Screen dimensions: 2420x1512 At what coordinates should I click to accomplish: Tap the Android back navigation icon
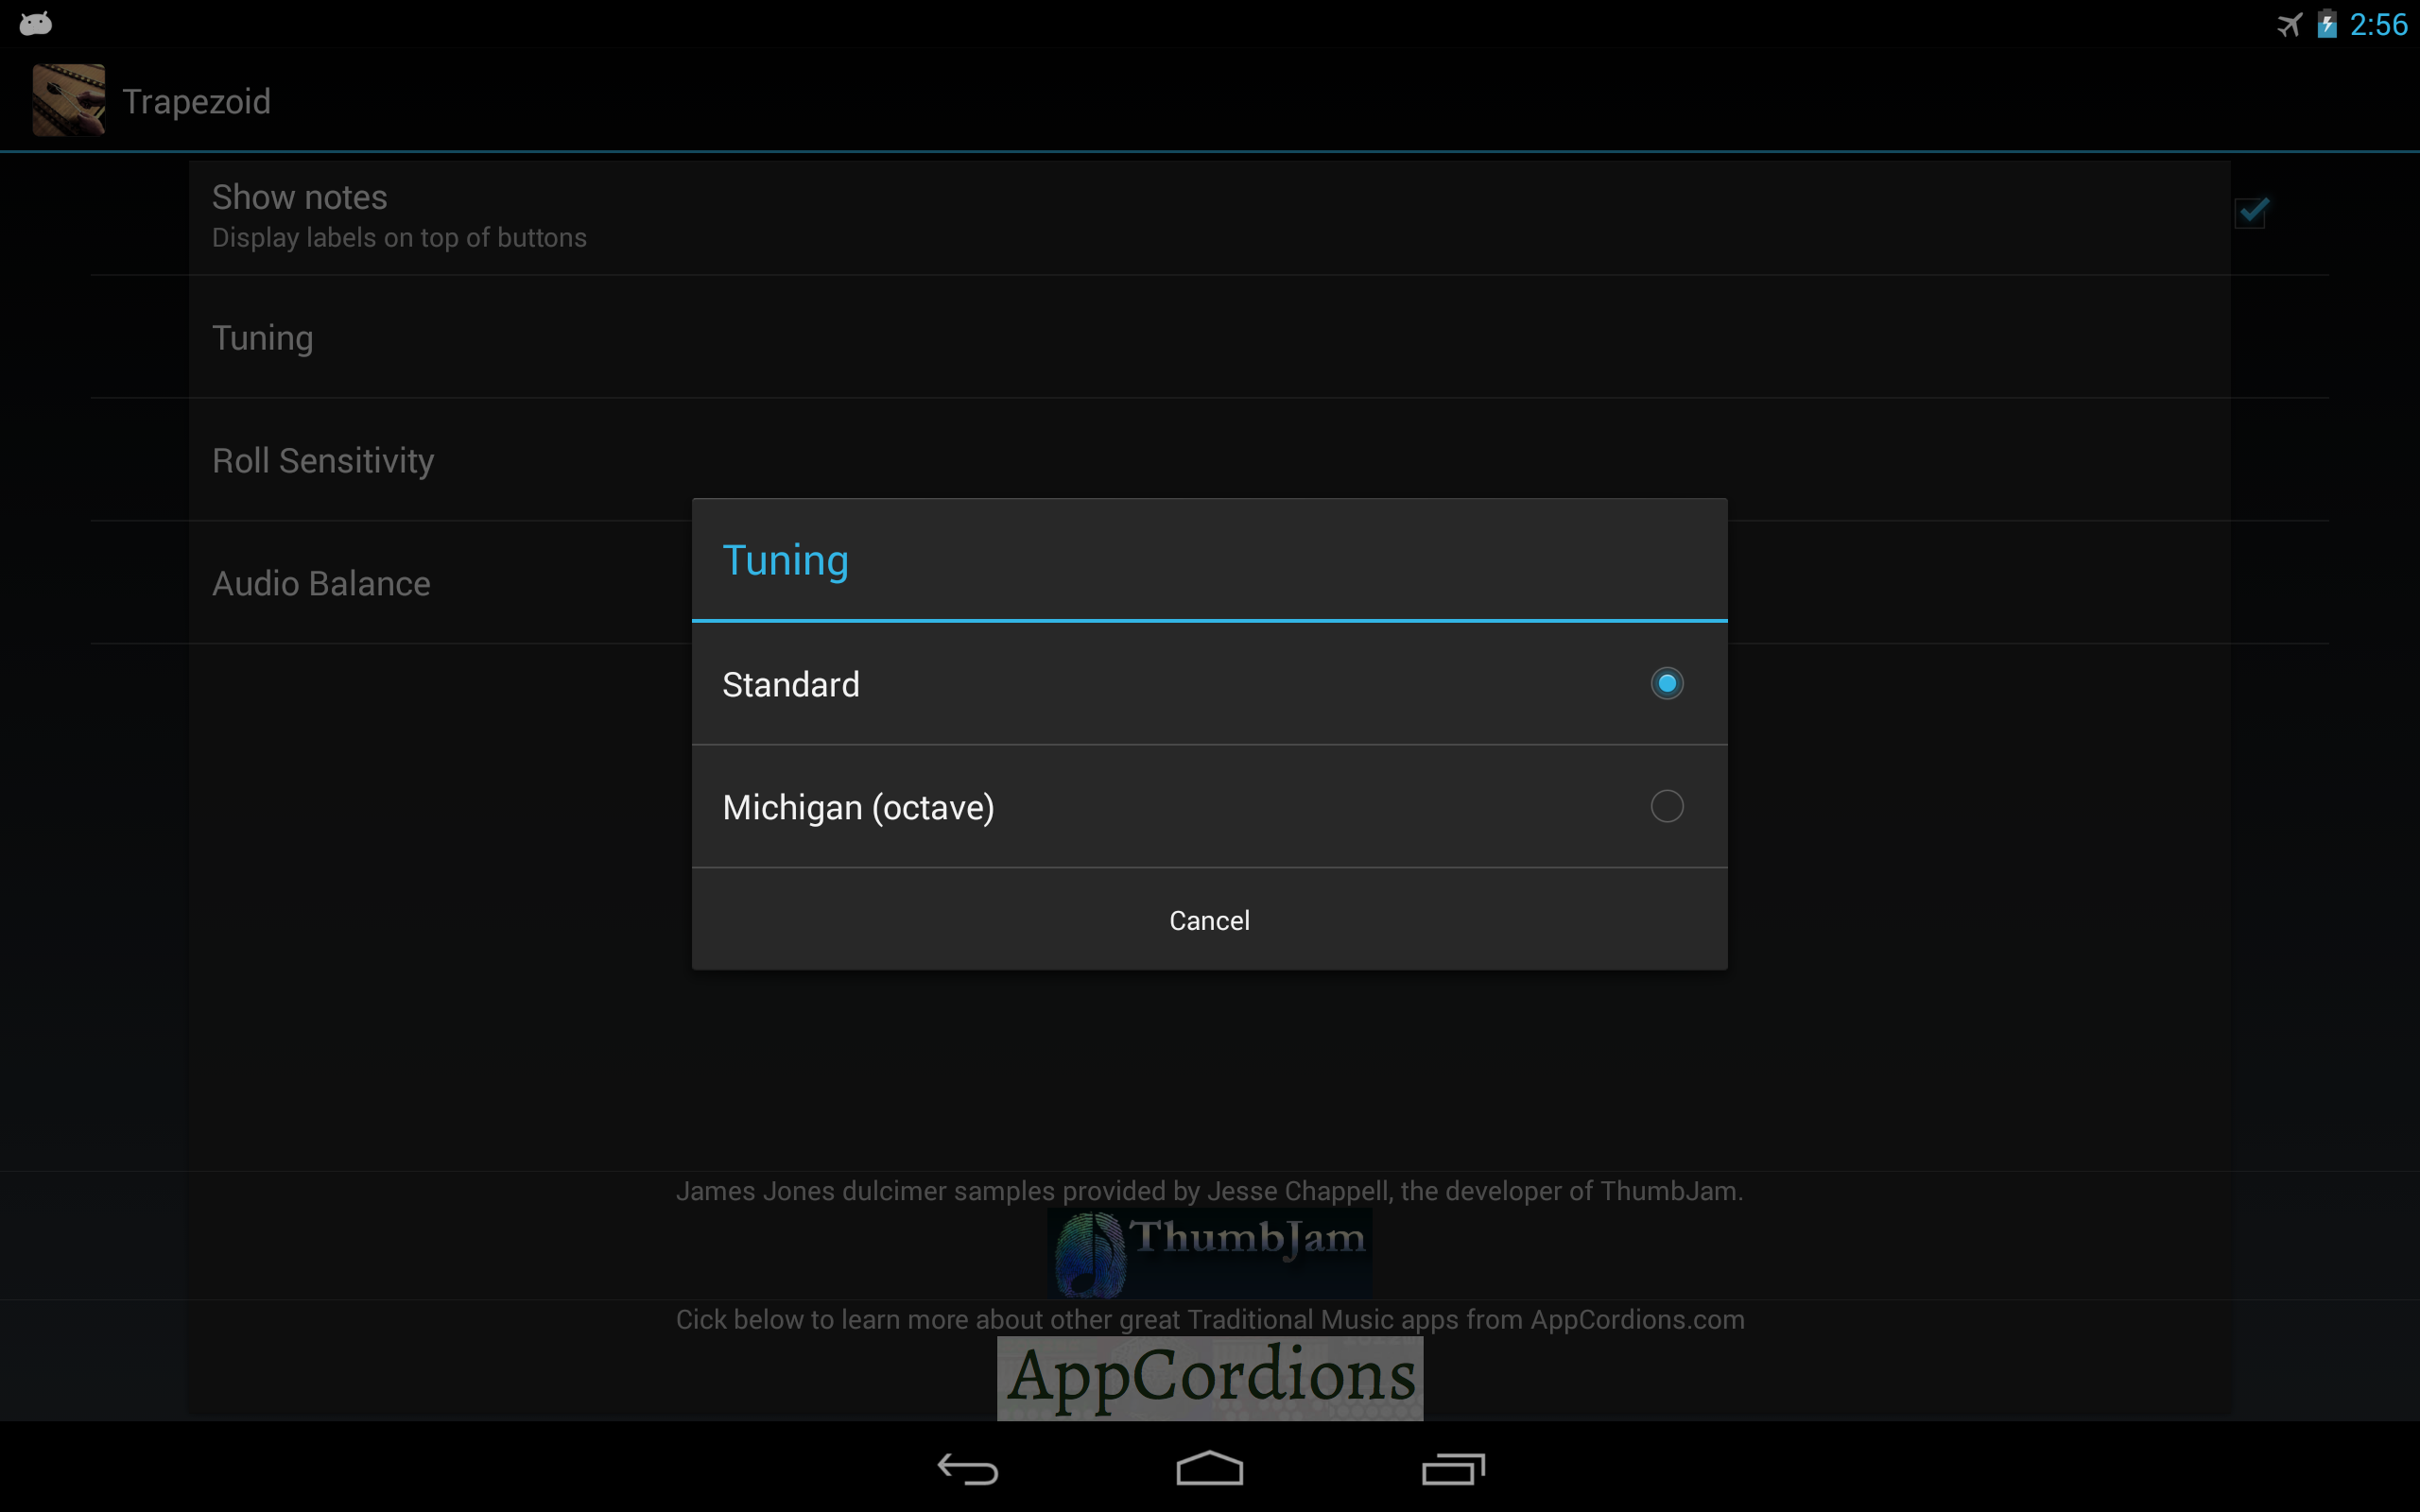[967, 1469]
